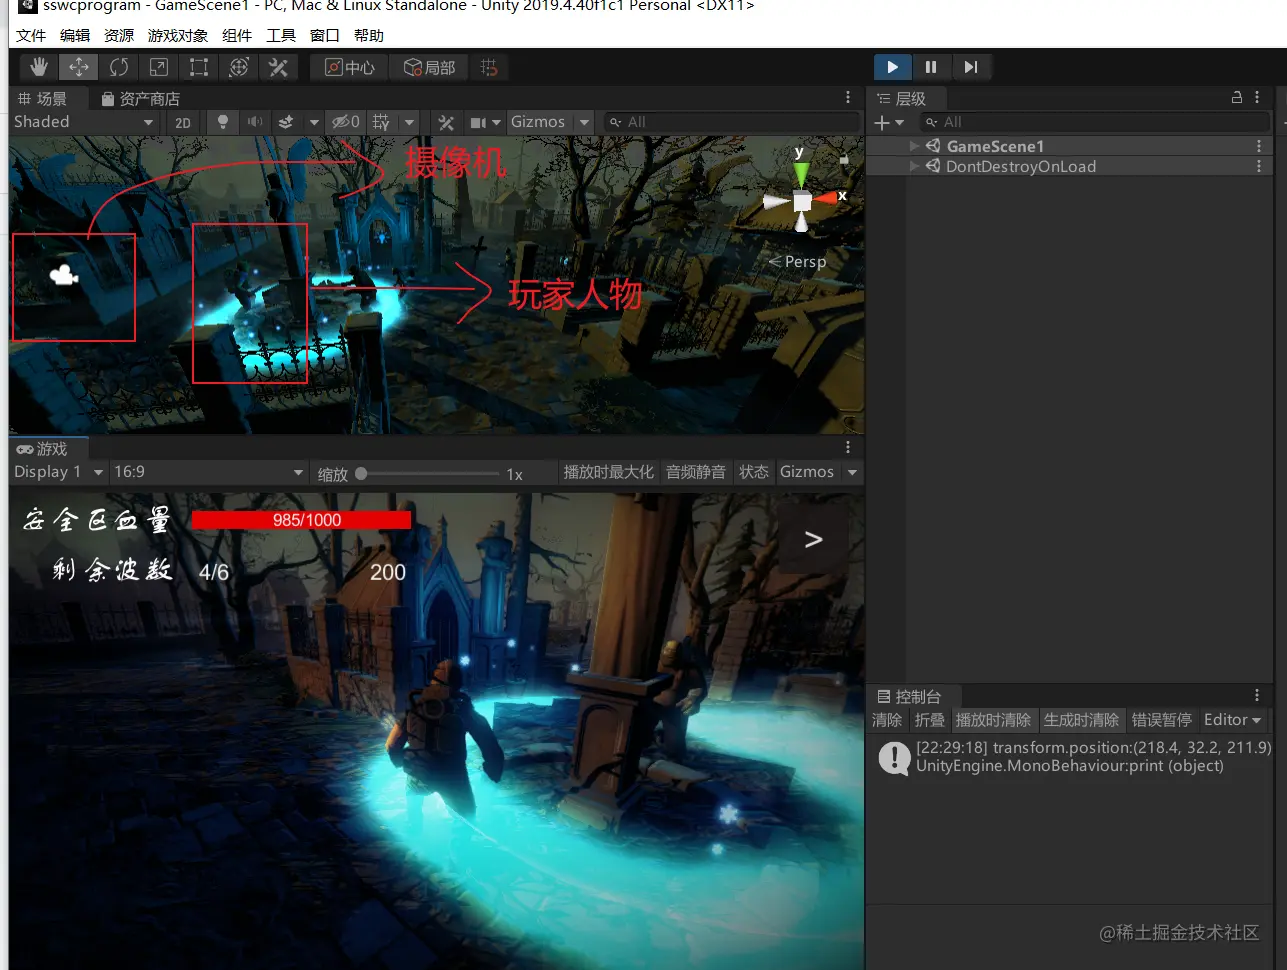Toggle scene view grid icon
Image resolution: width=1287 pixels, height=970 pixels.
(381, 122)
